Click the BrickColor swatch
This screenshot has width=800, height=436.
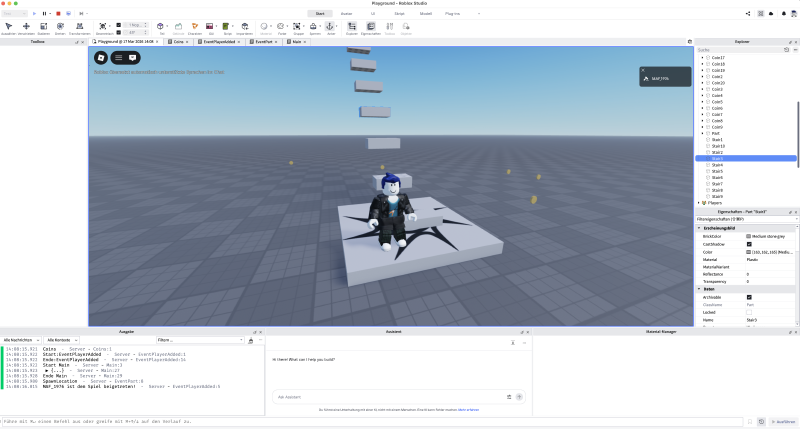tap(748, 237)
